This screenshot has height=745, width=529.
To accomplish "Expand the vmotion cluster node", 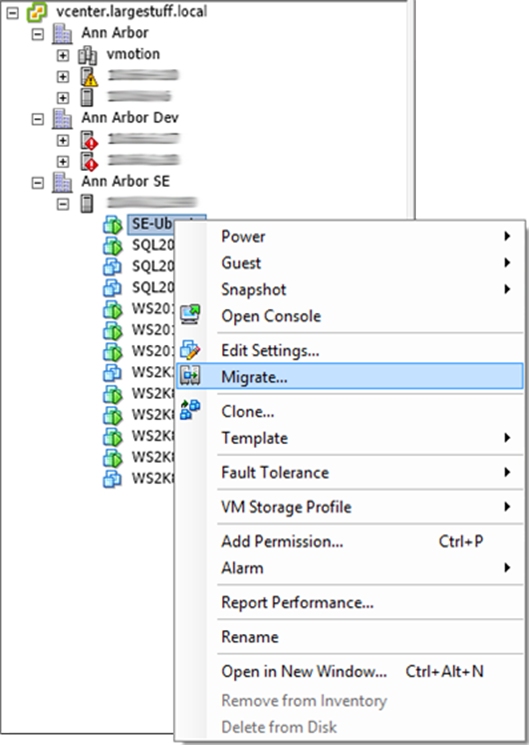I will [x=63, y=56].
